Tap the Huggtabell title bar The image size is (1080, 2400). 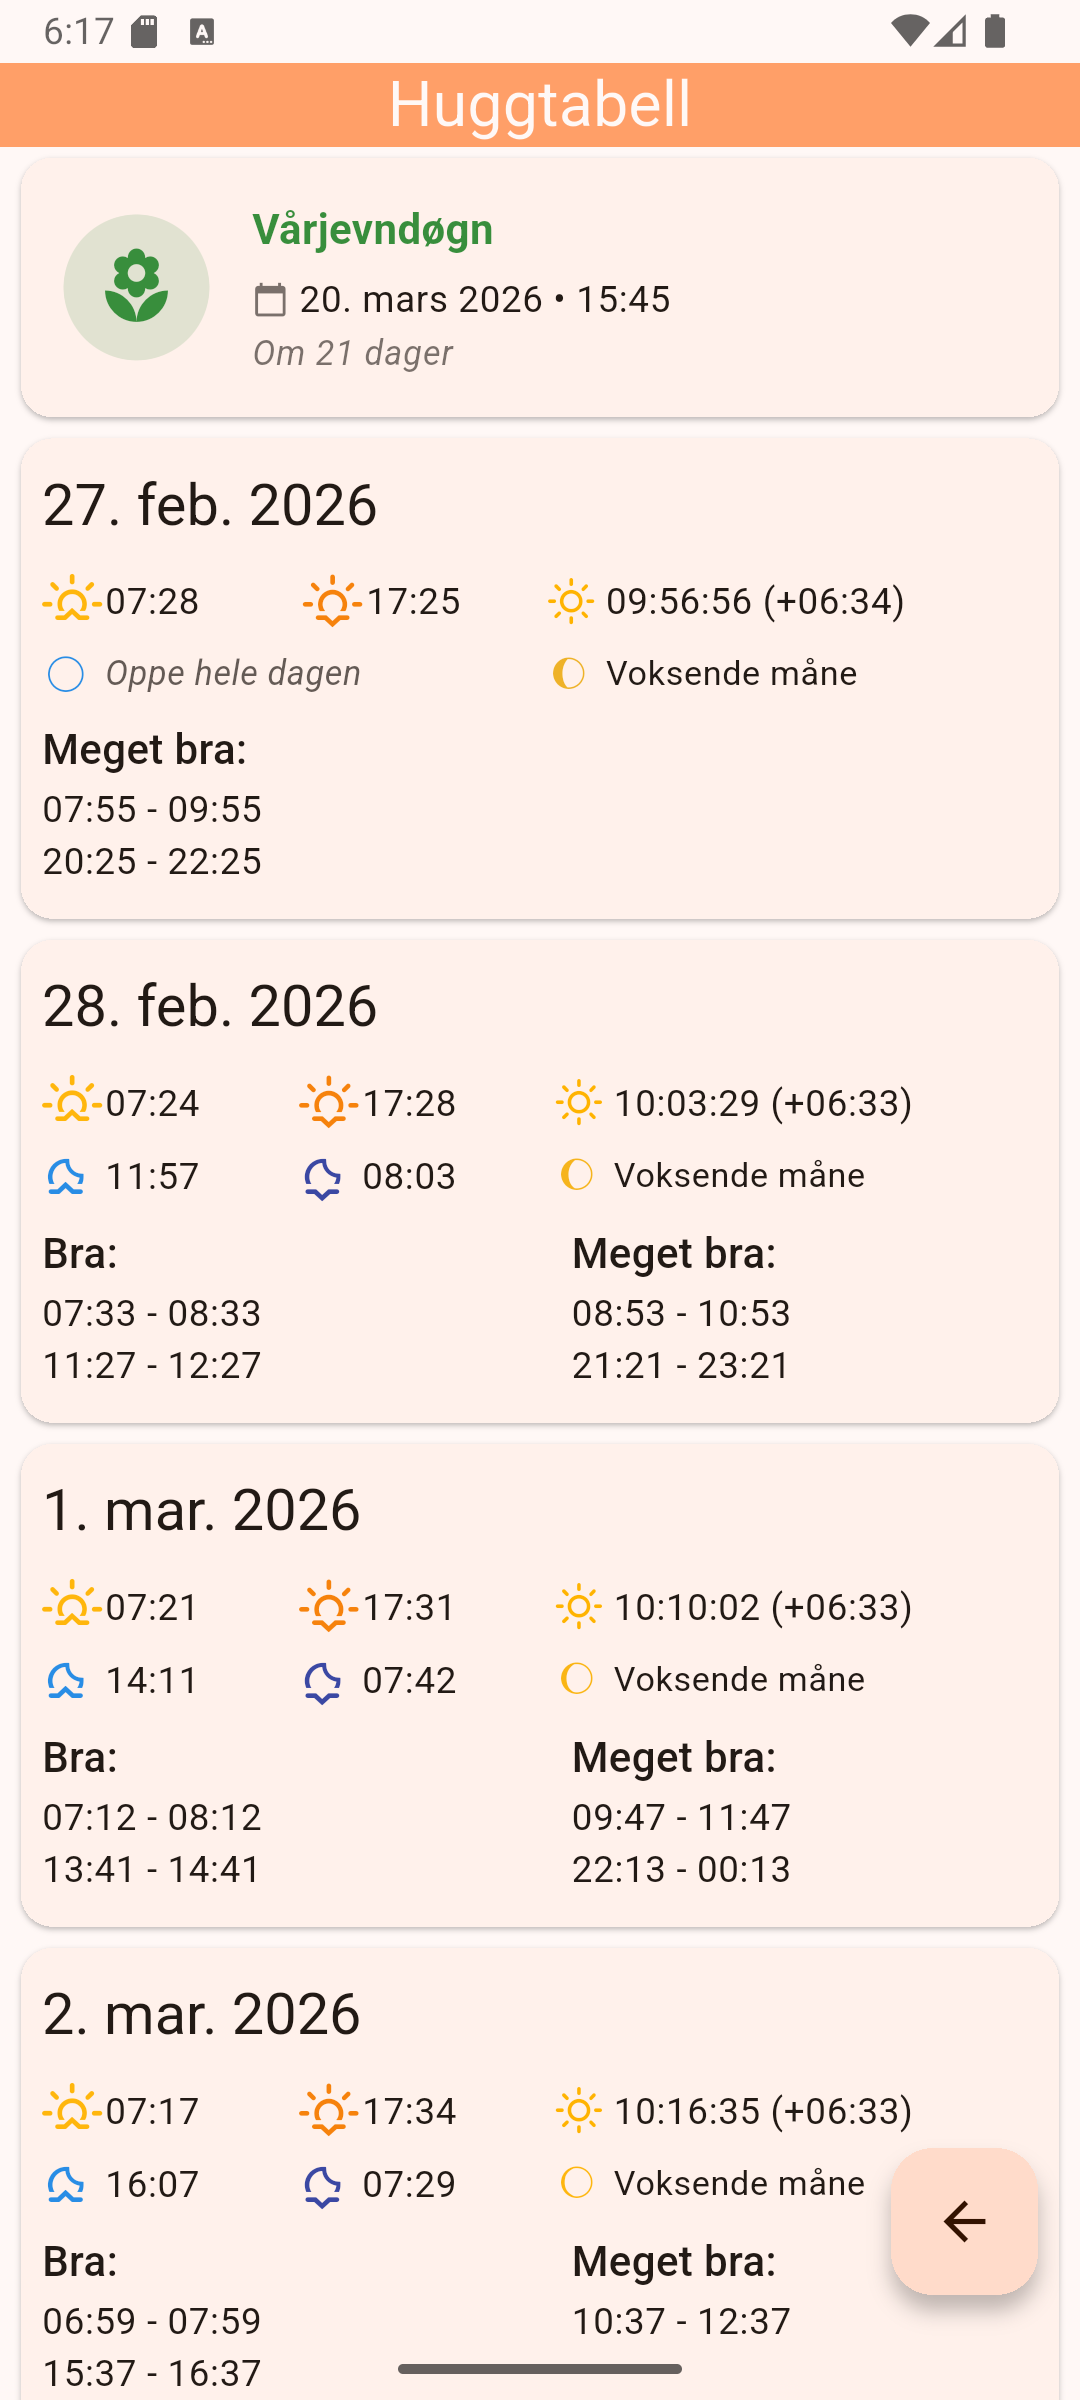(x=540, y=105)
